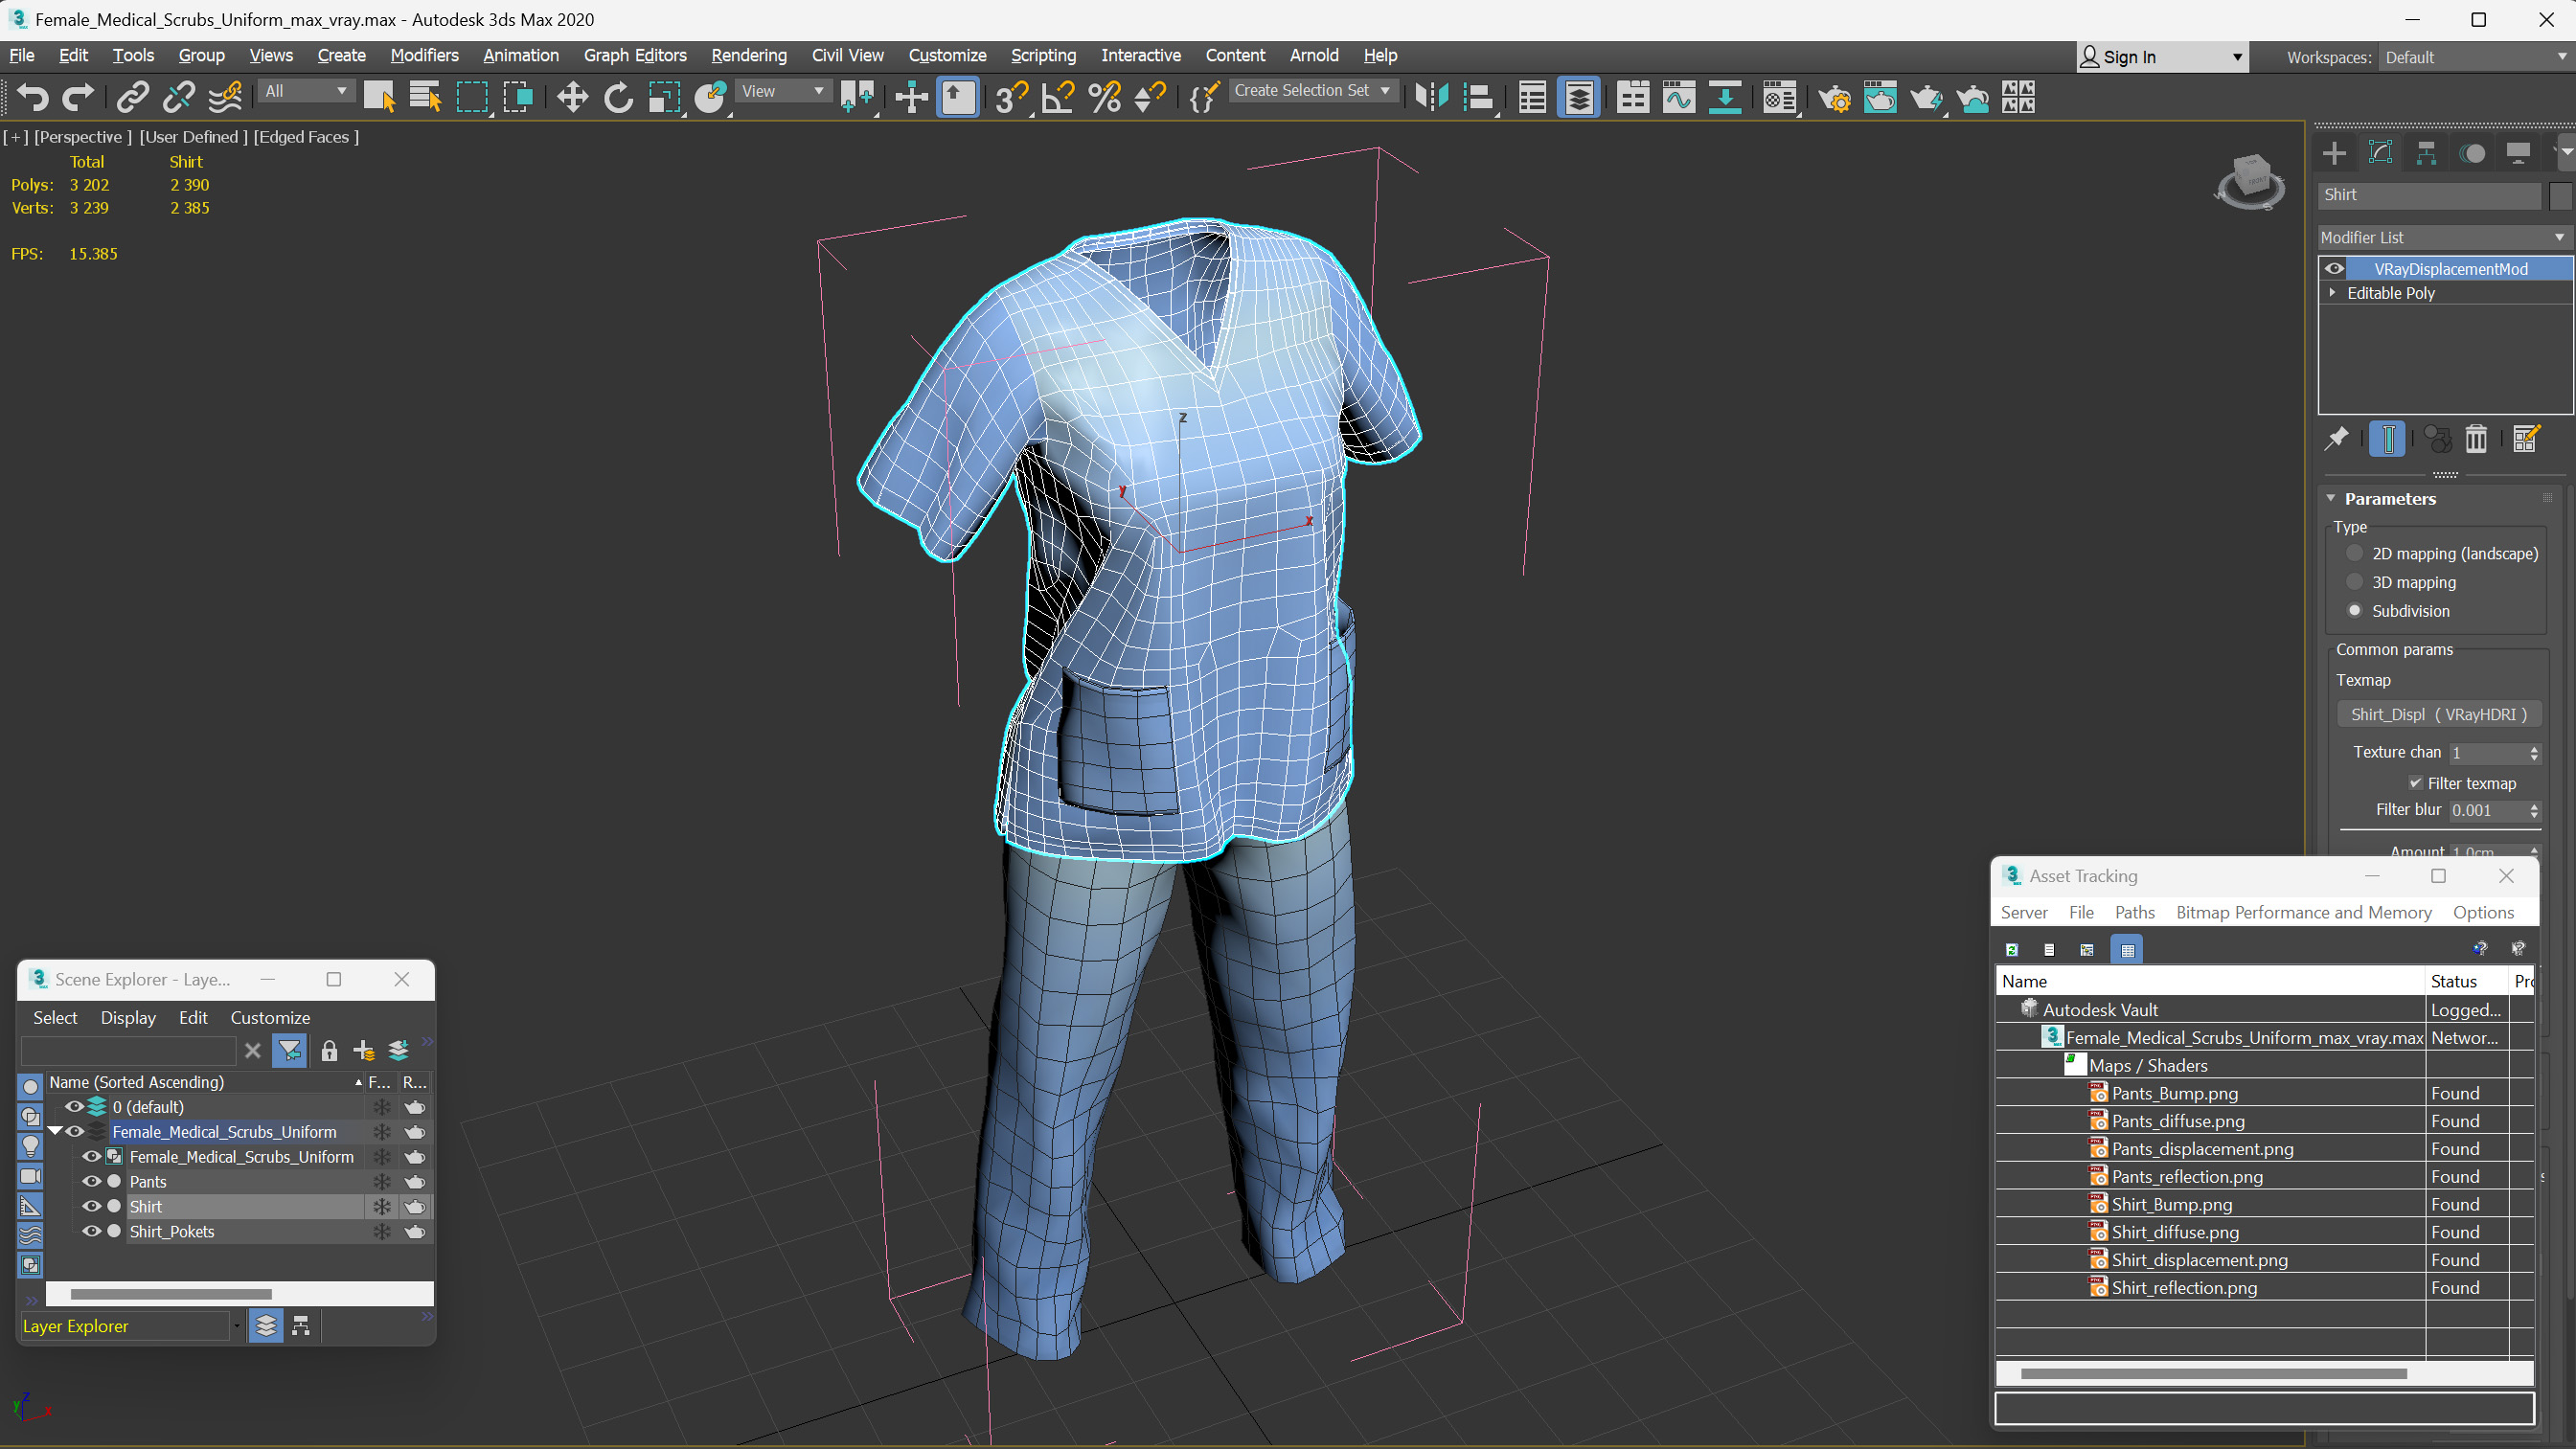
Task: Open the reference coordinate View dropdown
Action: (783, 91)
